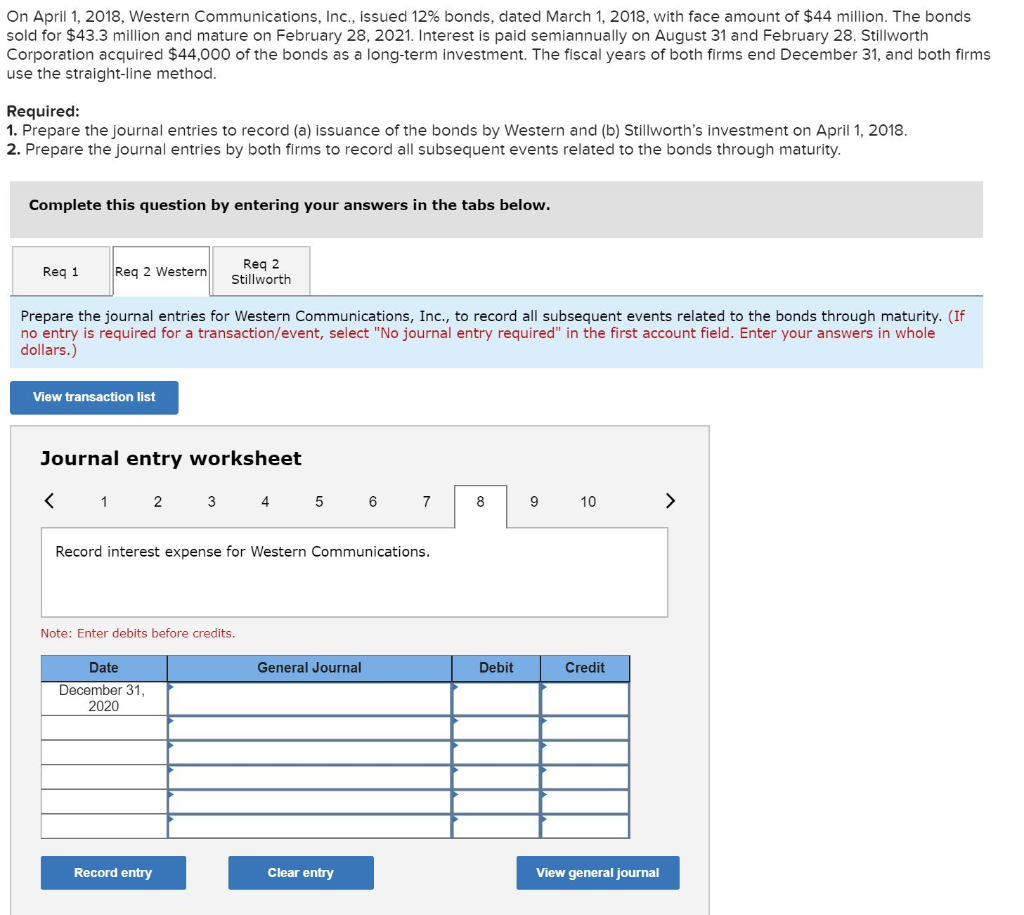This screenshot has width=1024, height=915.
Task: Go to next journal entry with right chevron
Action: (670, 501)
